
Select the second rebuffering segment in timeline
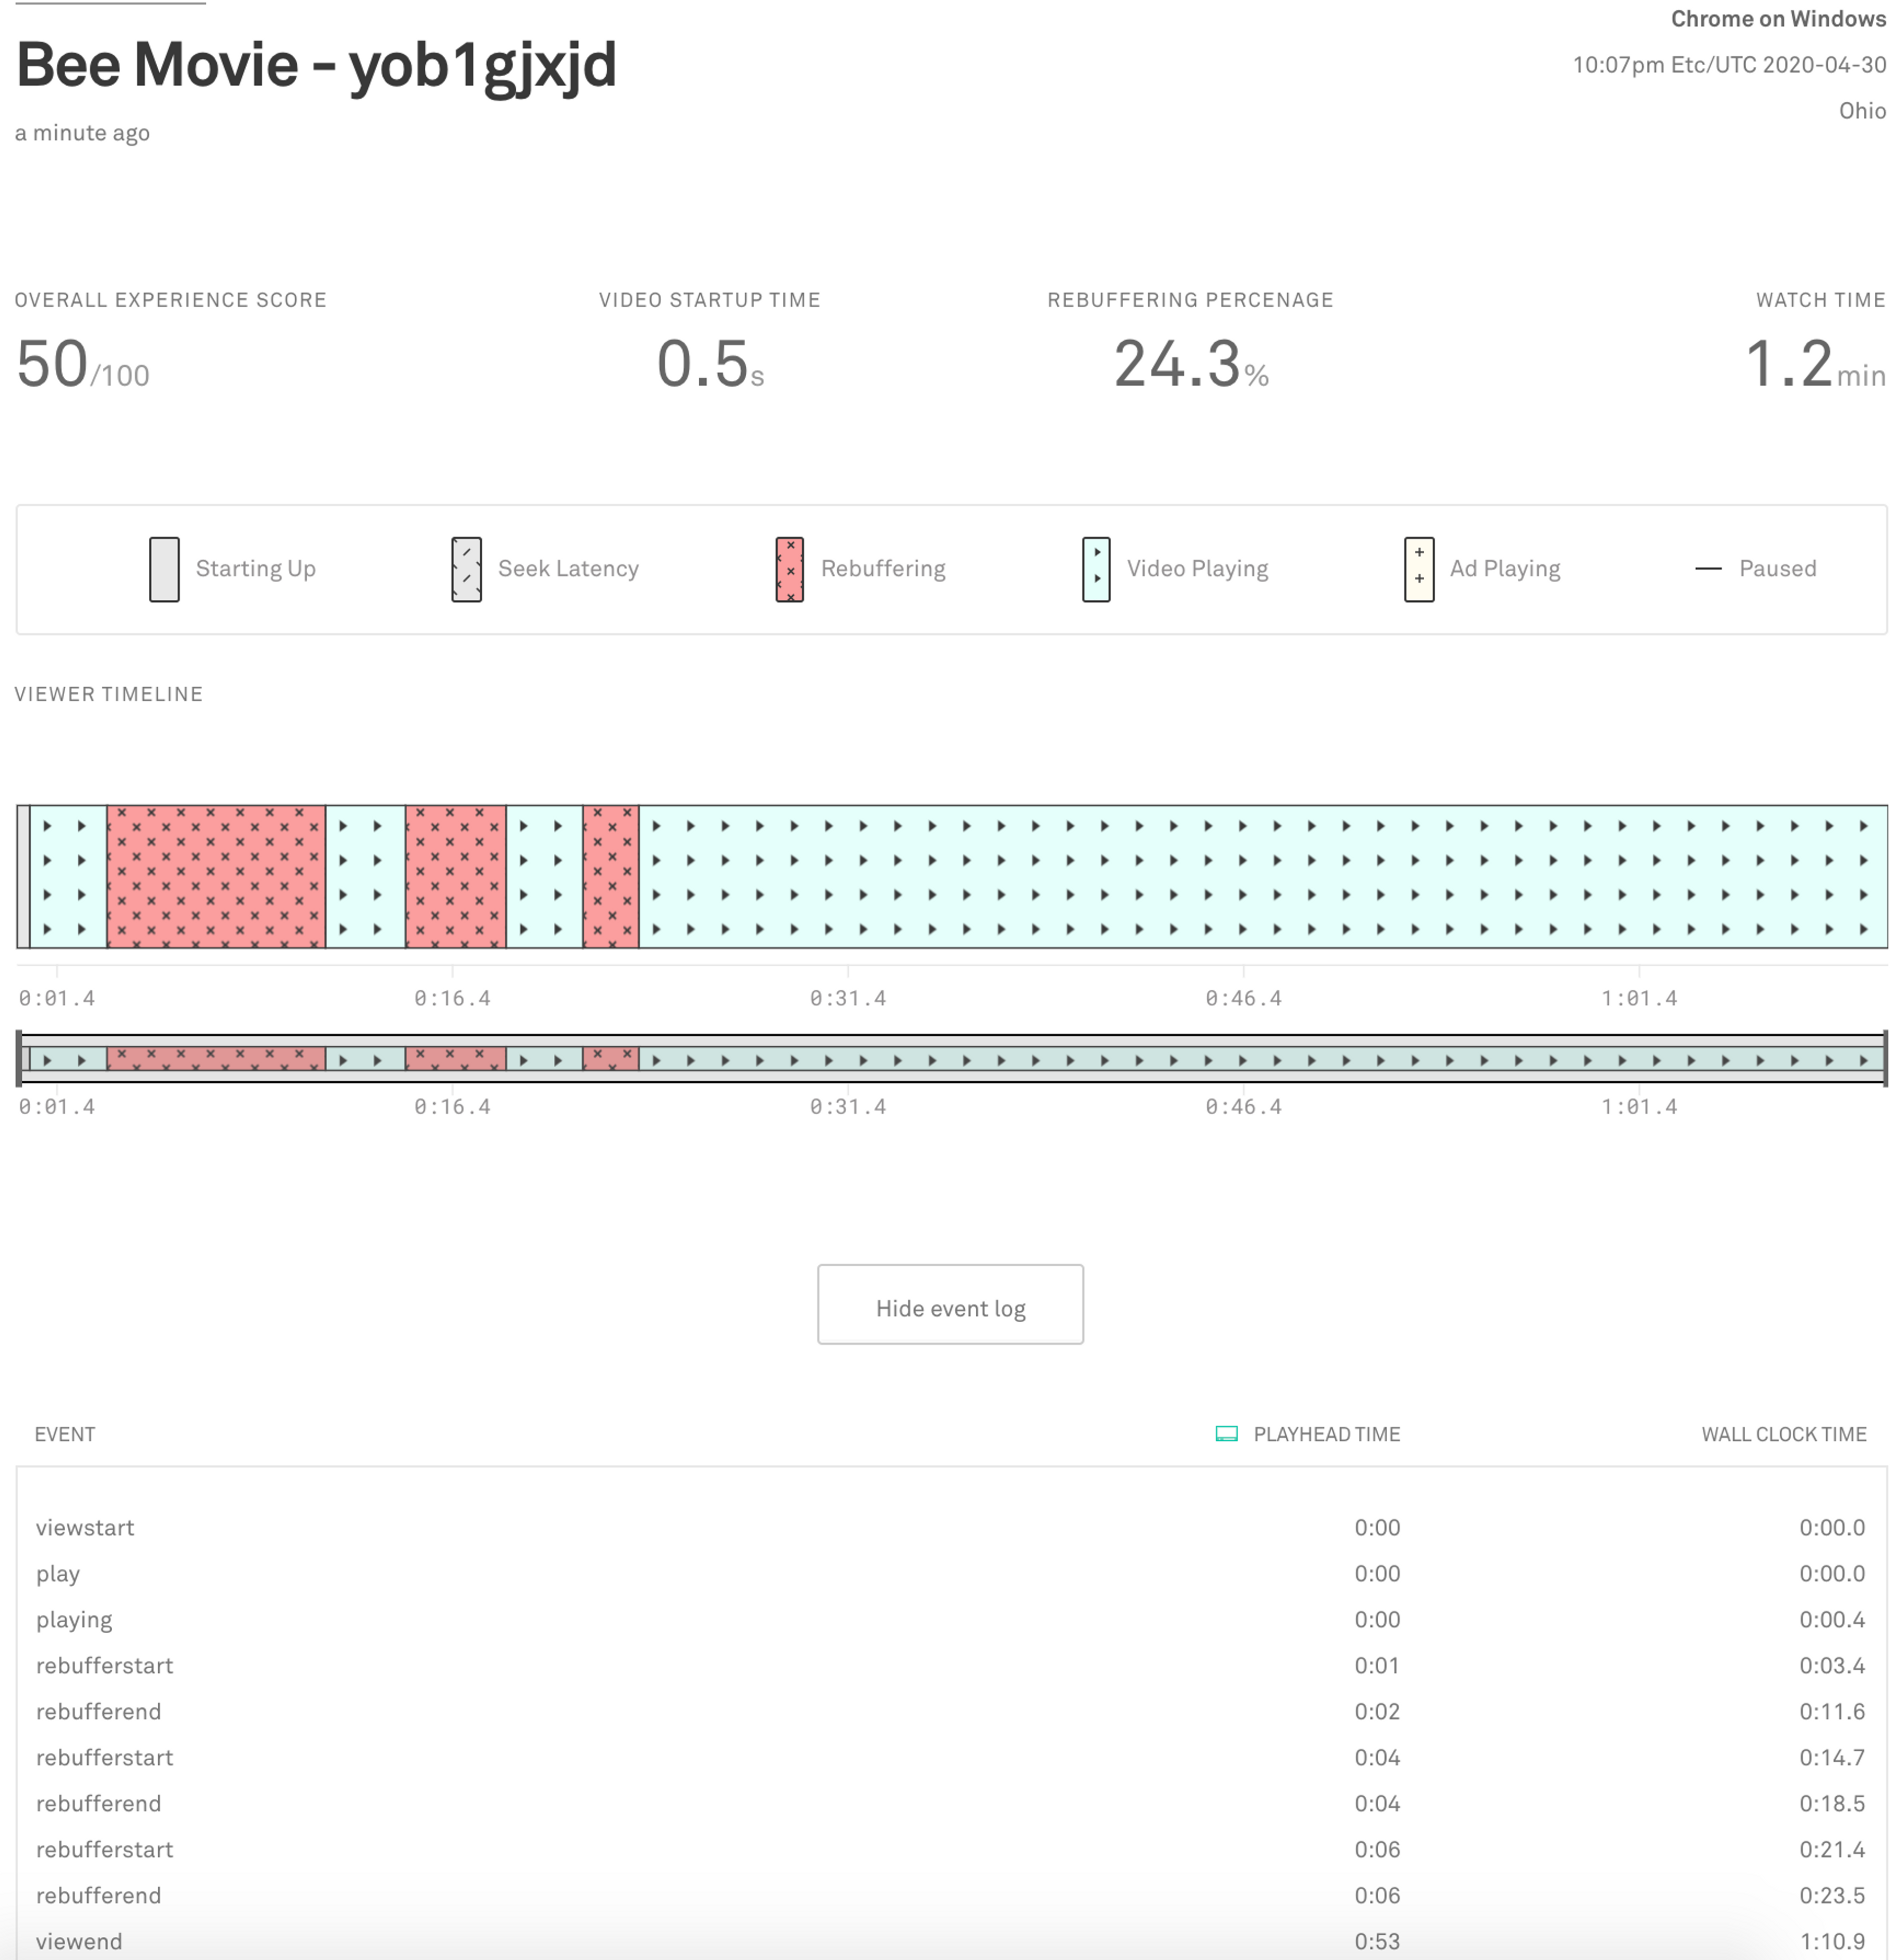(455, 876)
